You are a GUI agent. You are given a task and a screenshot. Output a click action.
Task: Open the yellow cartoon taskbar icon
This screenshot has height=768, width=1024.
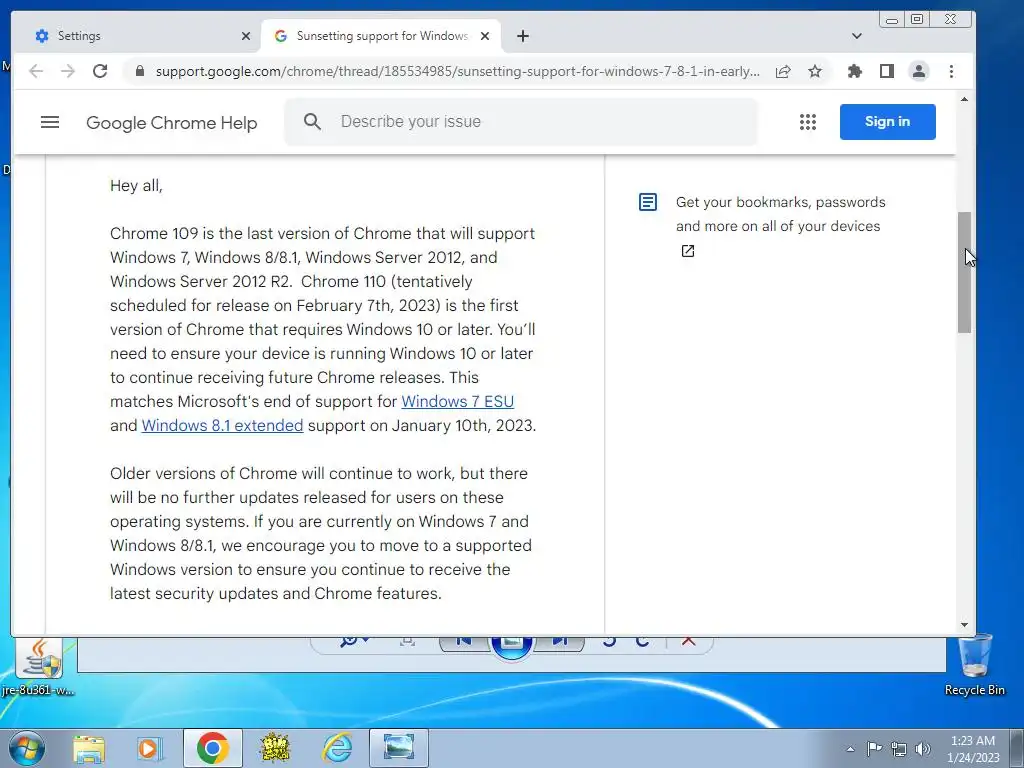point(275,748)
